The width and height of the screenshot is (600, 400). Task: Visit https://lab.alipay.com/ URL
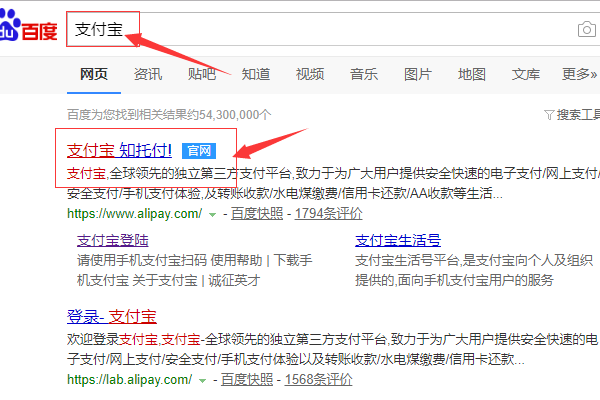point(129,380)
